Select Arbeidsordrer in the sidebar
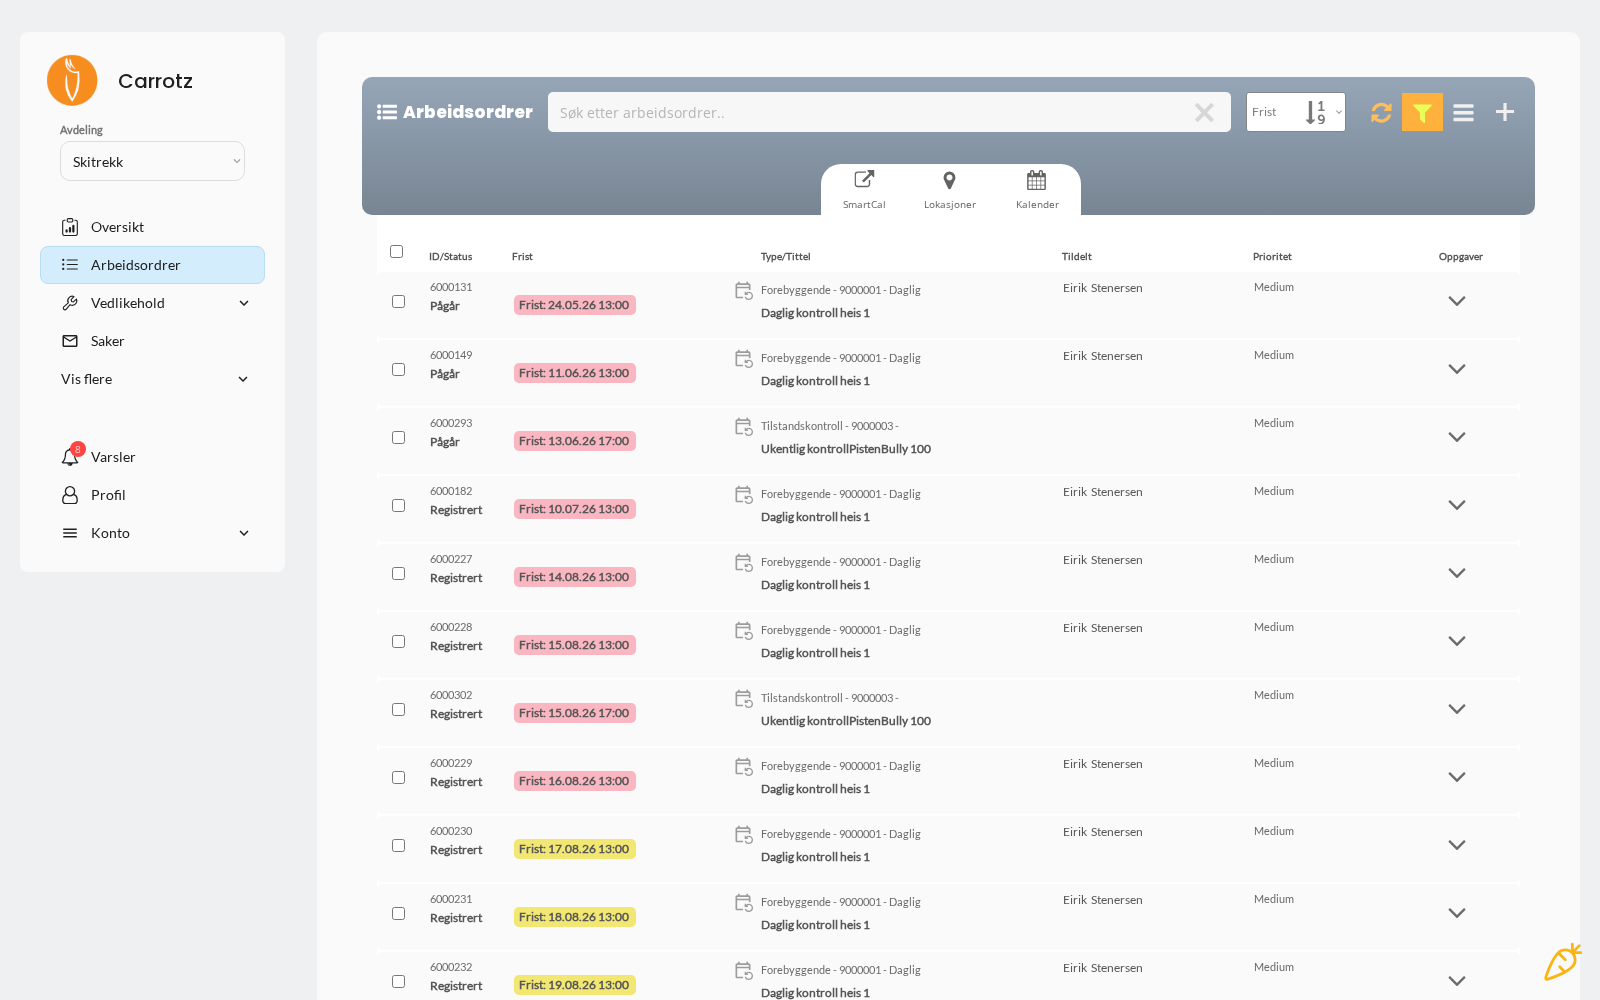1600x1000 pixels. tap(152, 265)
